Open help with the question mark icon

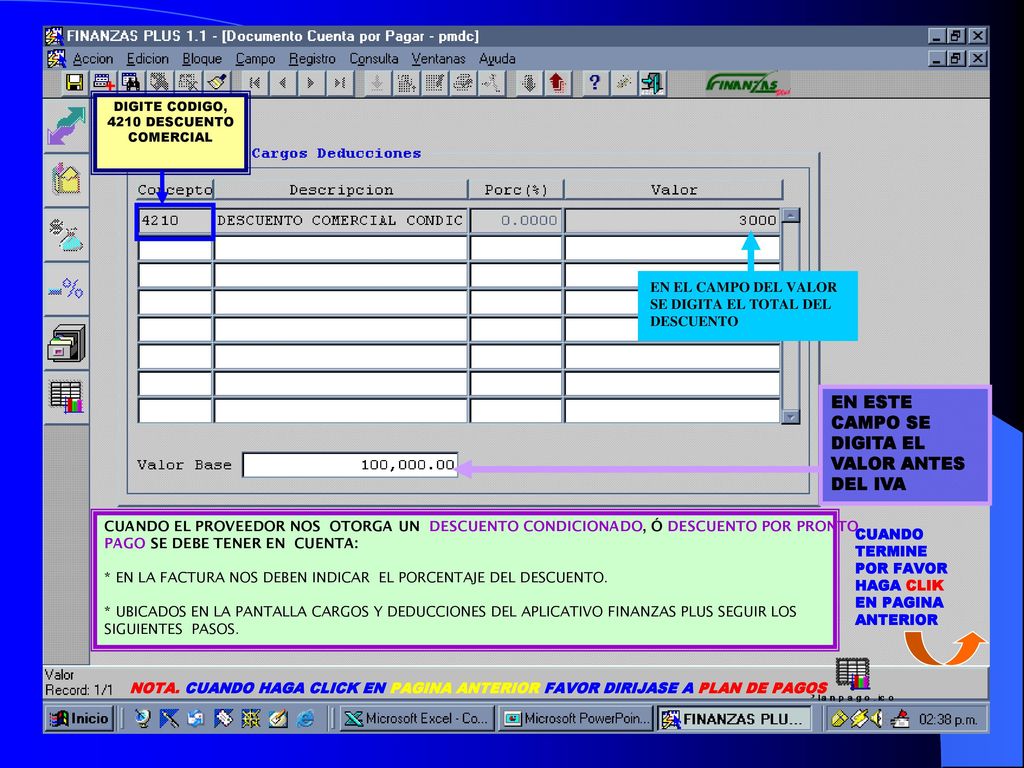(x=594, y=83)
